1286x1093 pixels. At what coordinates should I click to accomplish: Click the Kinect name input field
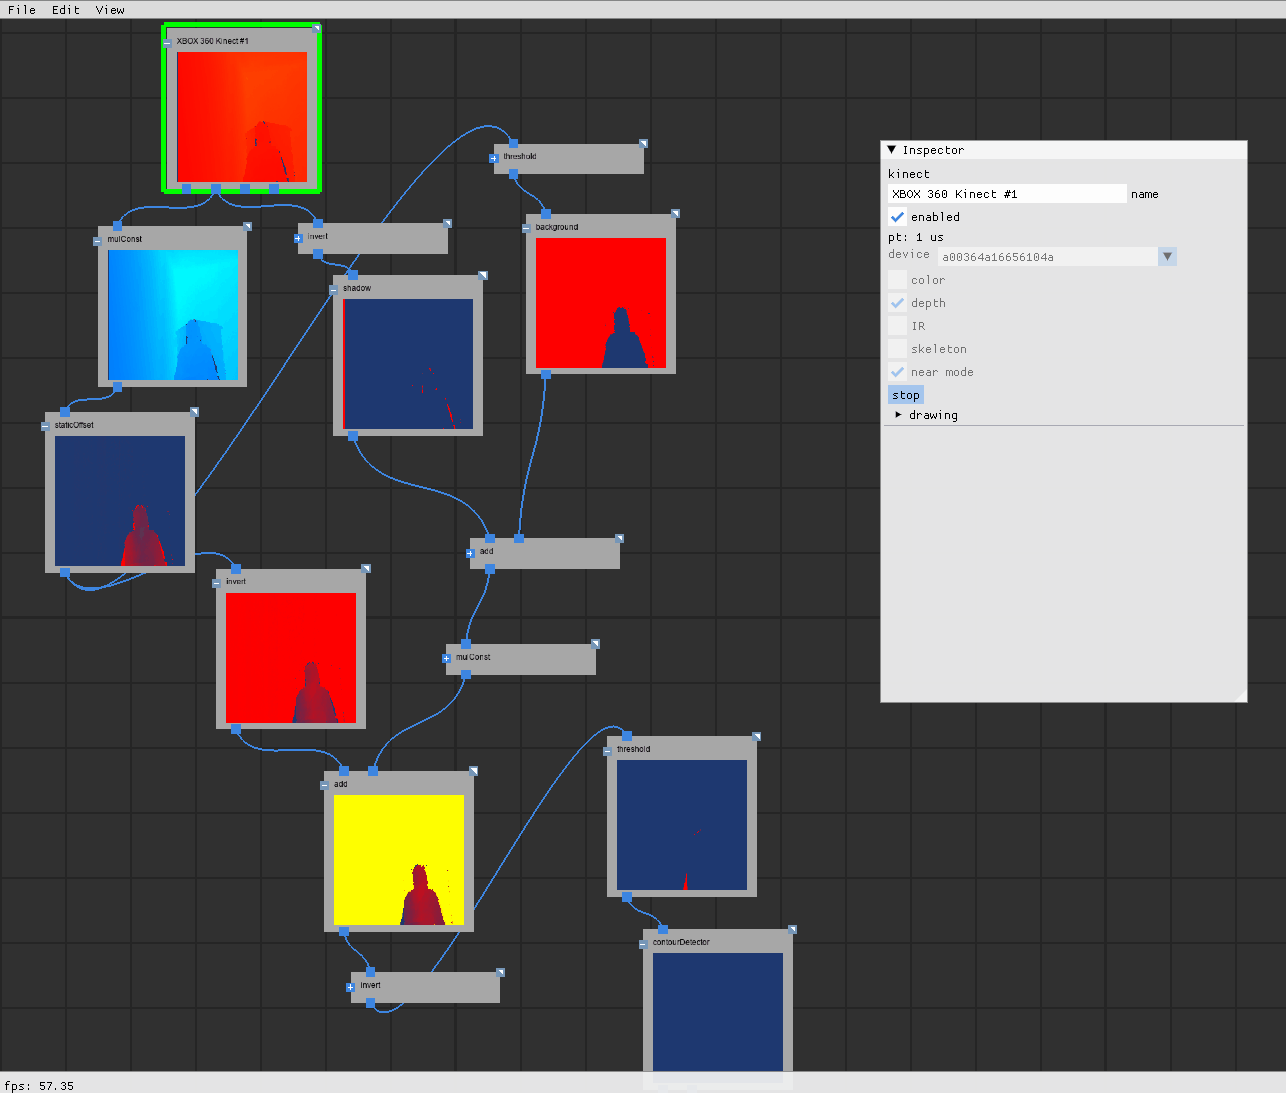coord(1006,194)
